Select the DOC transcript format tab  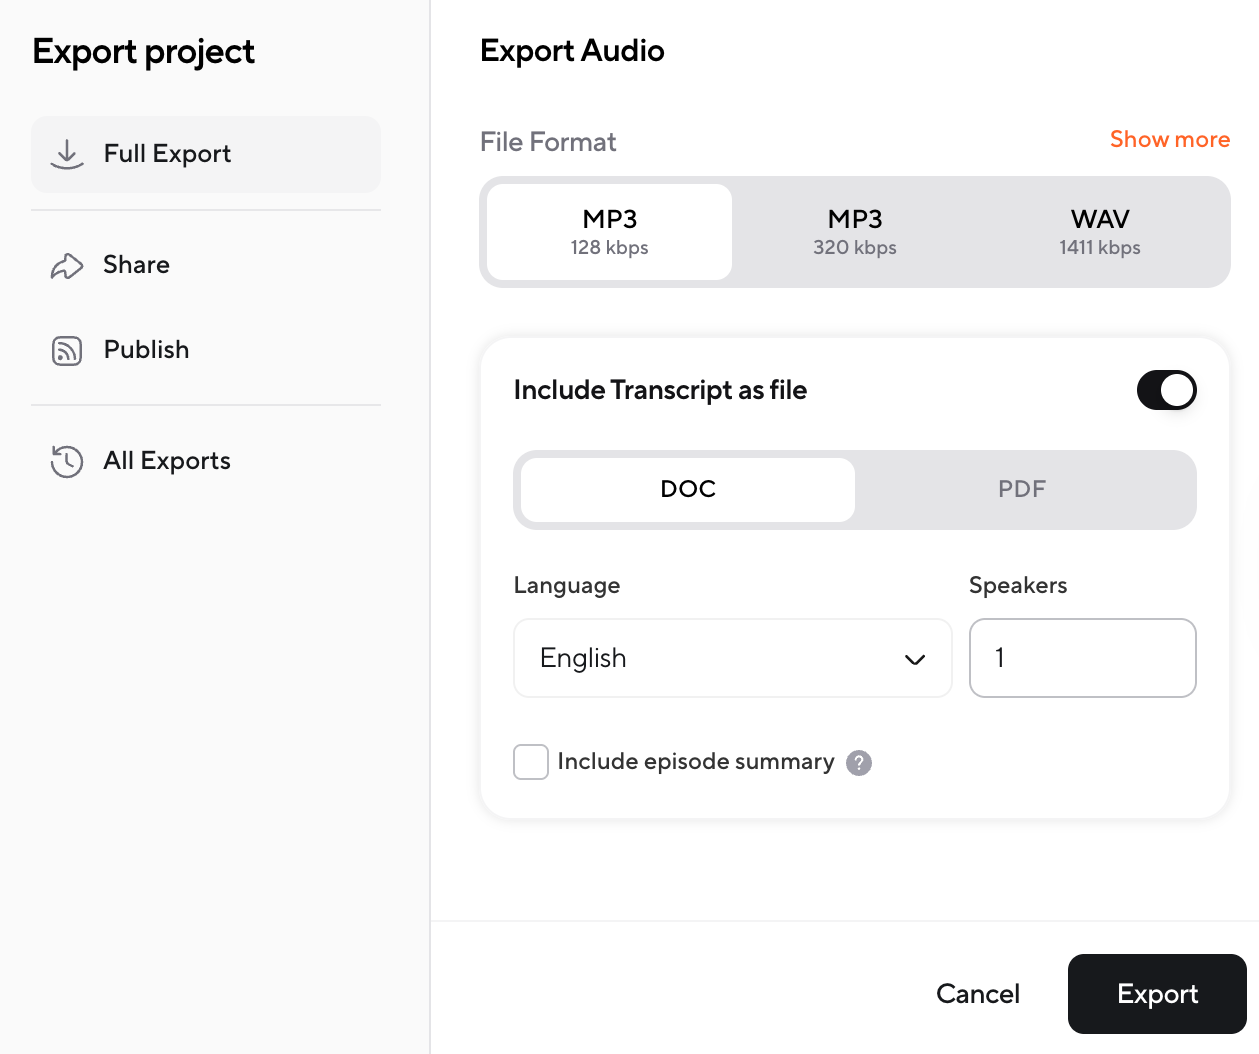[688, 489]
